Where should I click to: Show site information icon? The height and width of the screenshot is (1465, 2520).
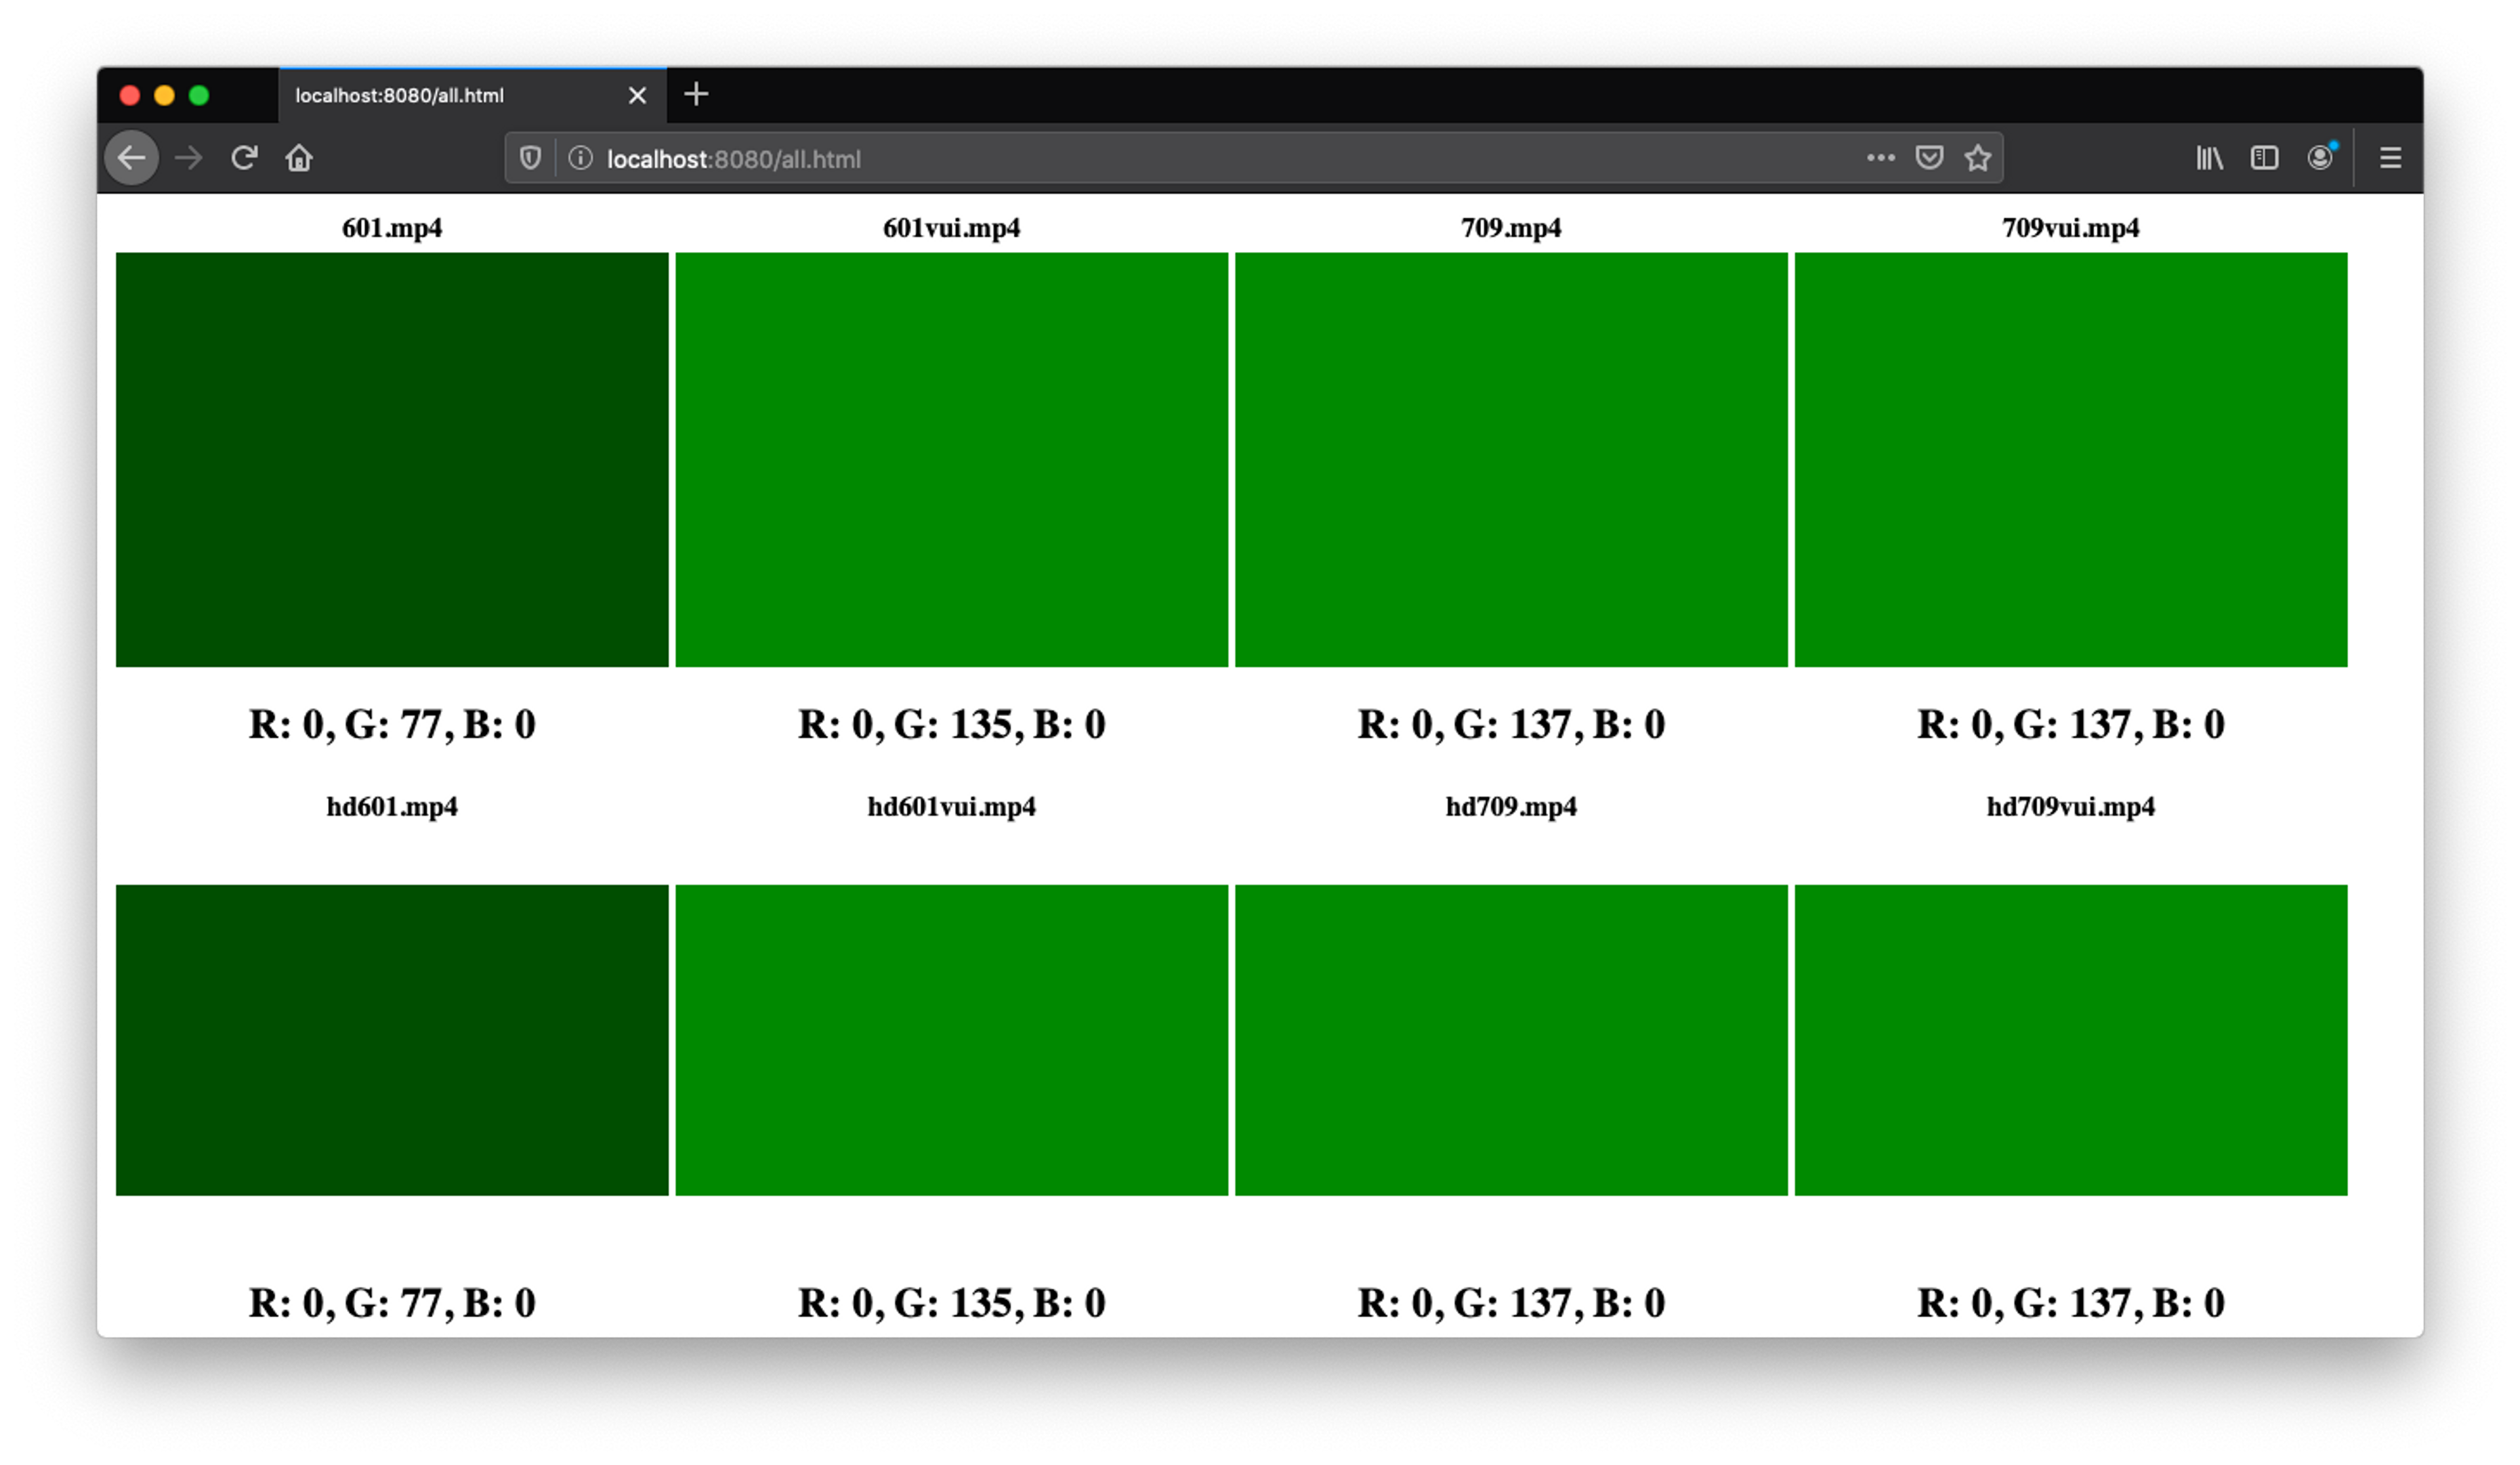click(580, 158)
